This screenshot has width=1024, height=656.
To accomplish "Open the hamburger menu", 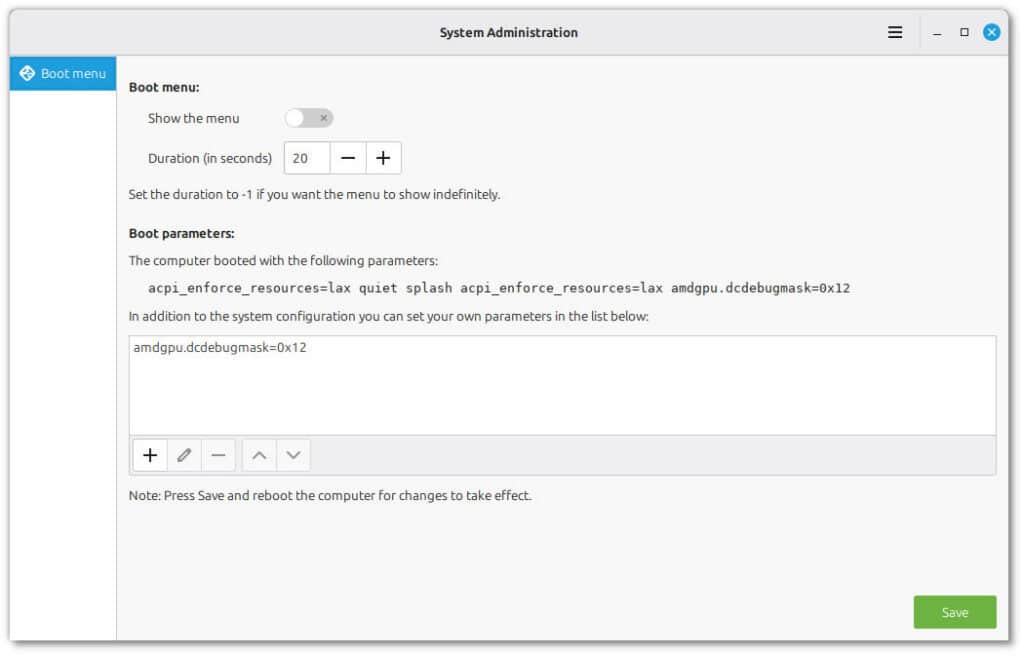I will click(894, 31).
